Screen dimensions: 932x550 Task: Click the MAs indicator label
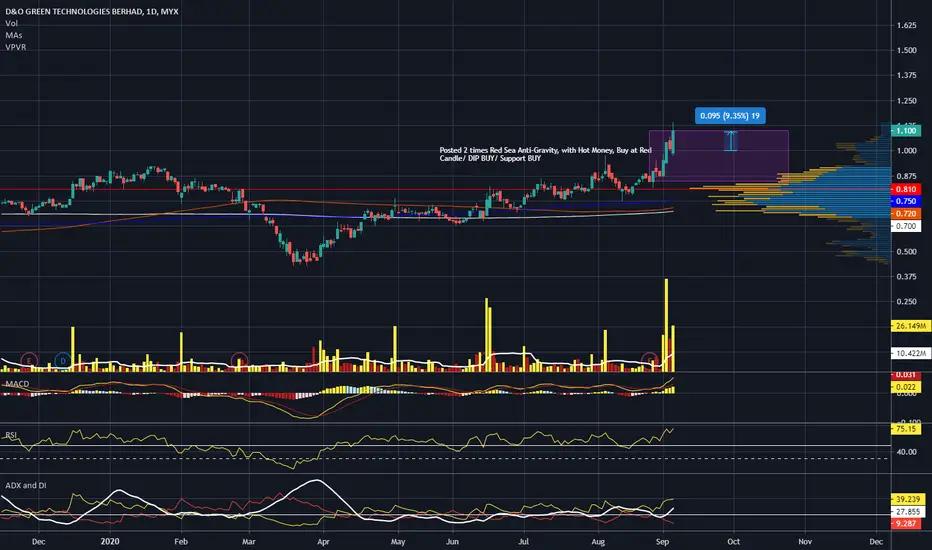[14, 35]
